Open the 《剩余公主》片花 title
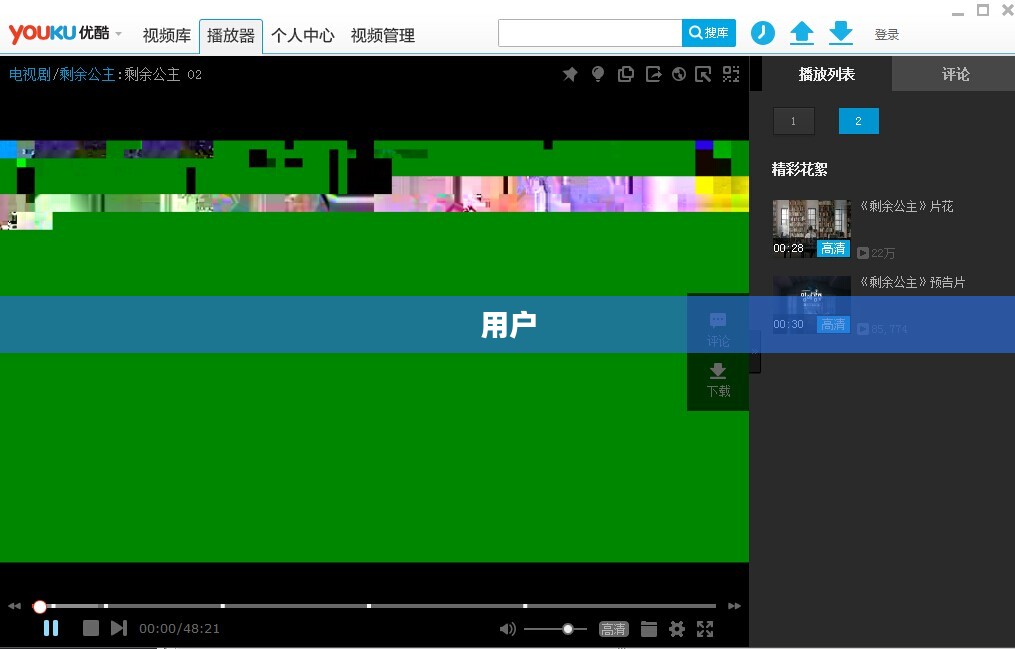The image size is (1015, 649). pyautogui.click(x=906, y=206)
